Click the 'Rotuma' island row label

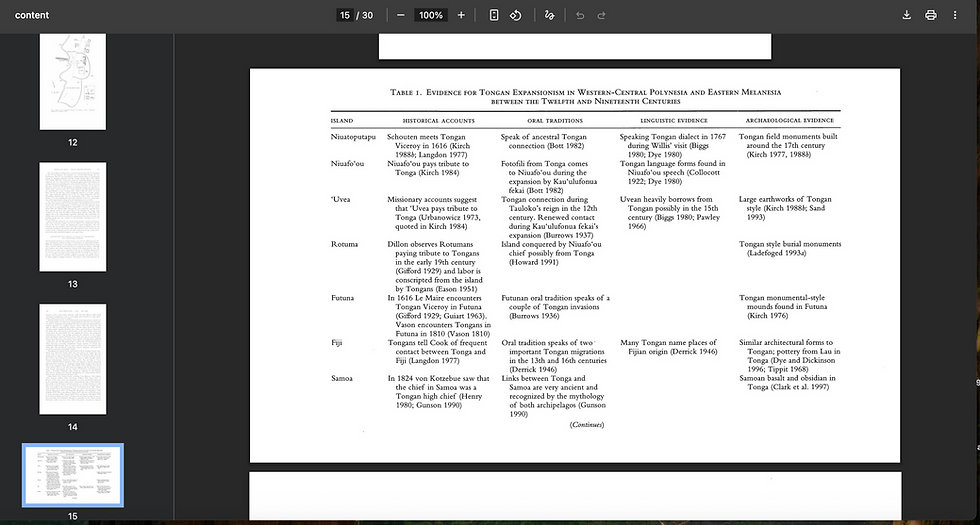click(344, 244)
